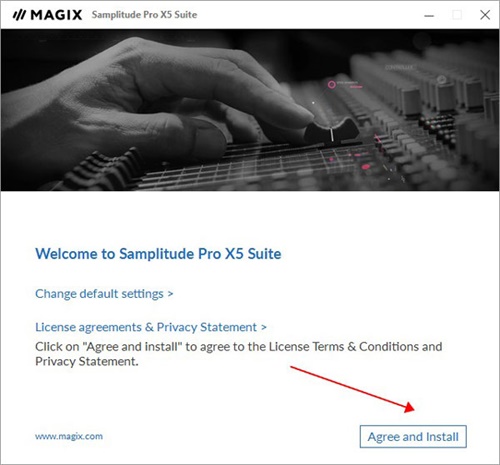Click the Welcome to Samplitude Pro X5 Suite heading
Viewport: 500px width, 465px height.
(158, 254)
